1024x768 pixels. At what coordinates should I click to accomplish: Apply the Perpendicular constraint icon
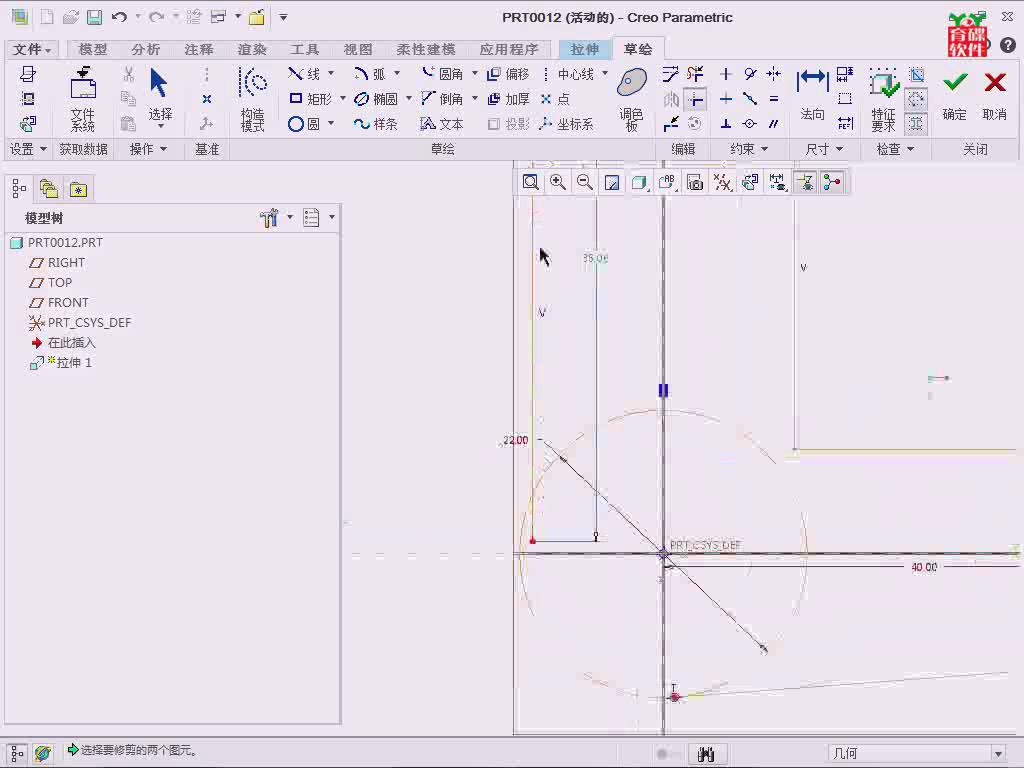tap(726, 123)
